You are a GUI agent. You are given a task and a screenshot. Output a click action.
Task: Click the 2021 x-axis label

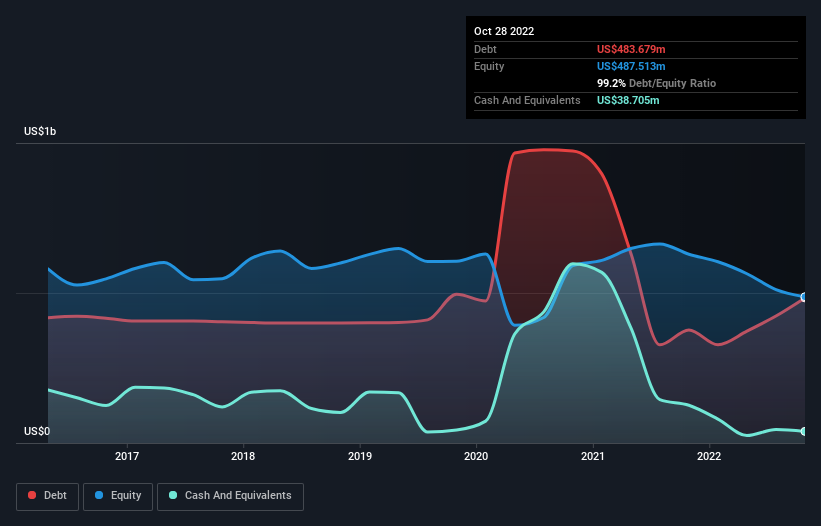click(593, 456)
